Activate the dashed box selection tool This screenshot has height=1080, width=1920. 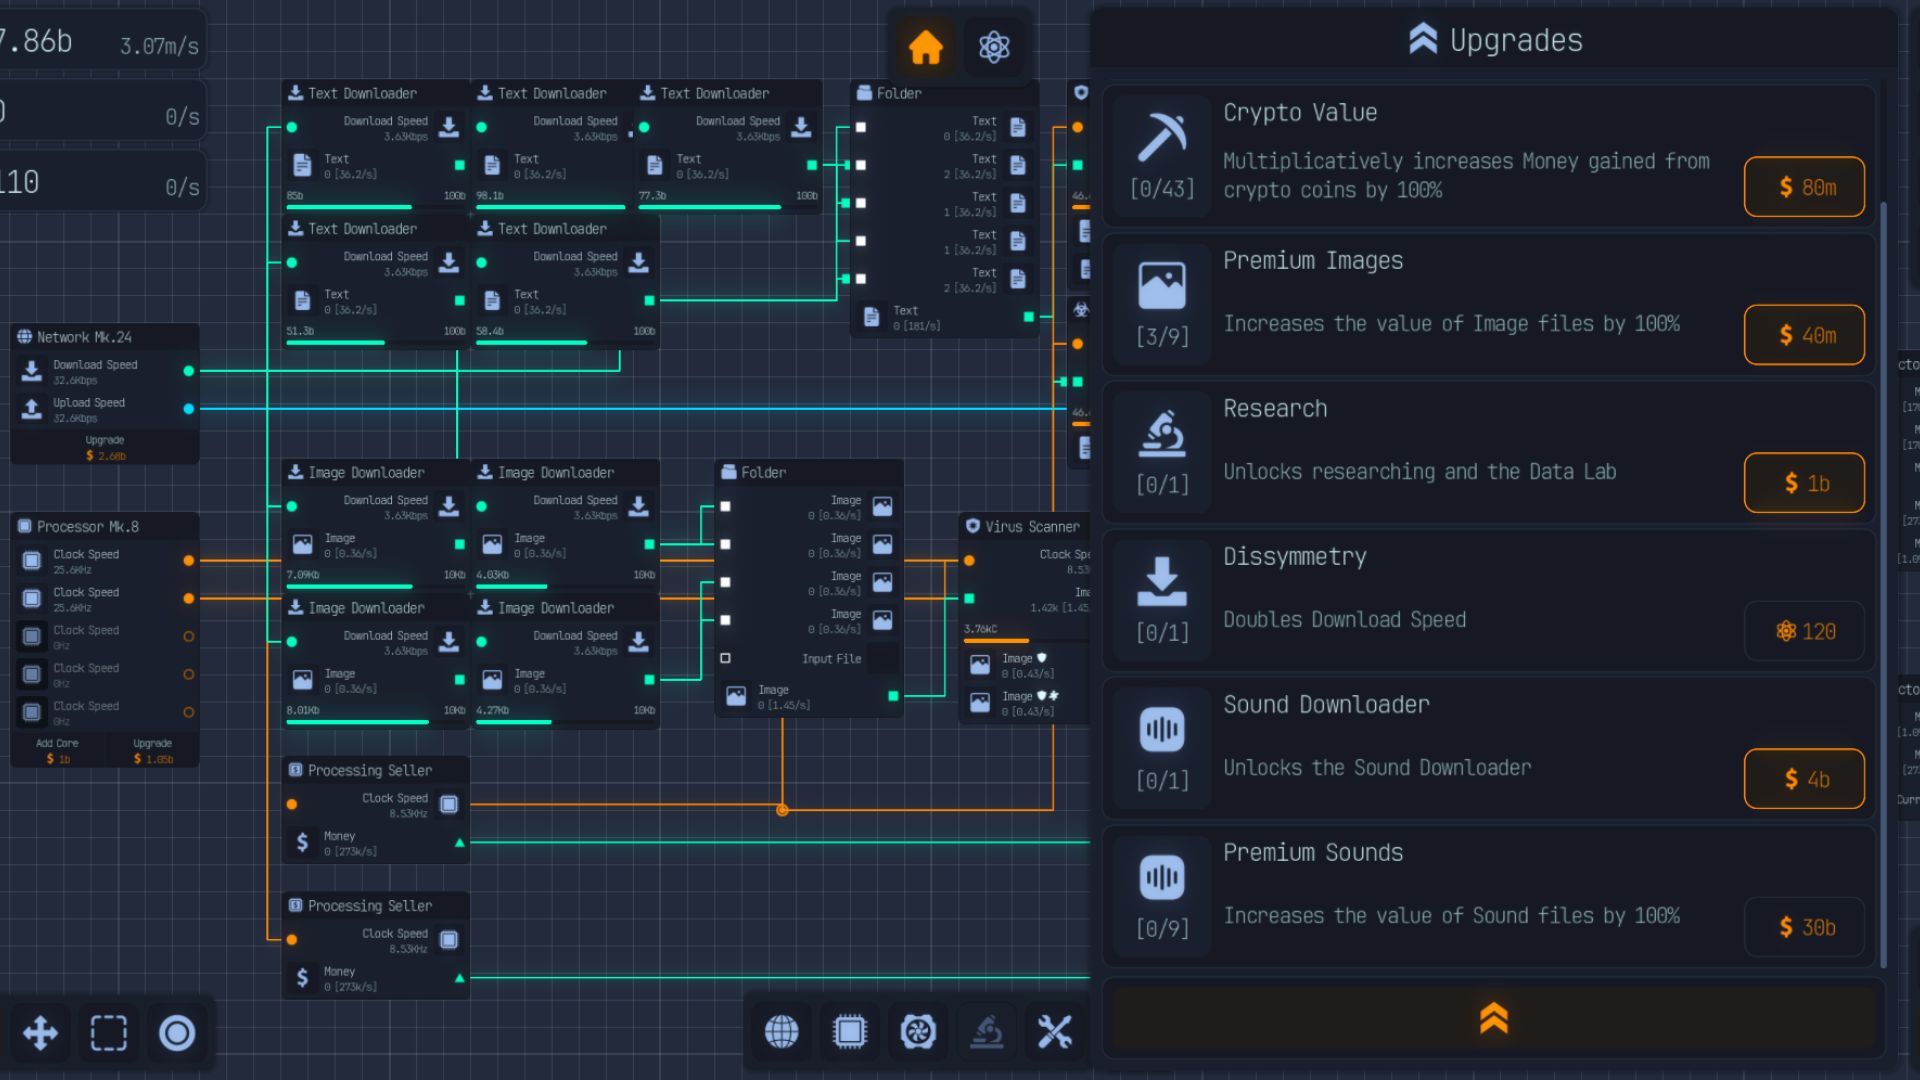tap(109, 1032)
